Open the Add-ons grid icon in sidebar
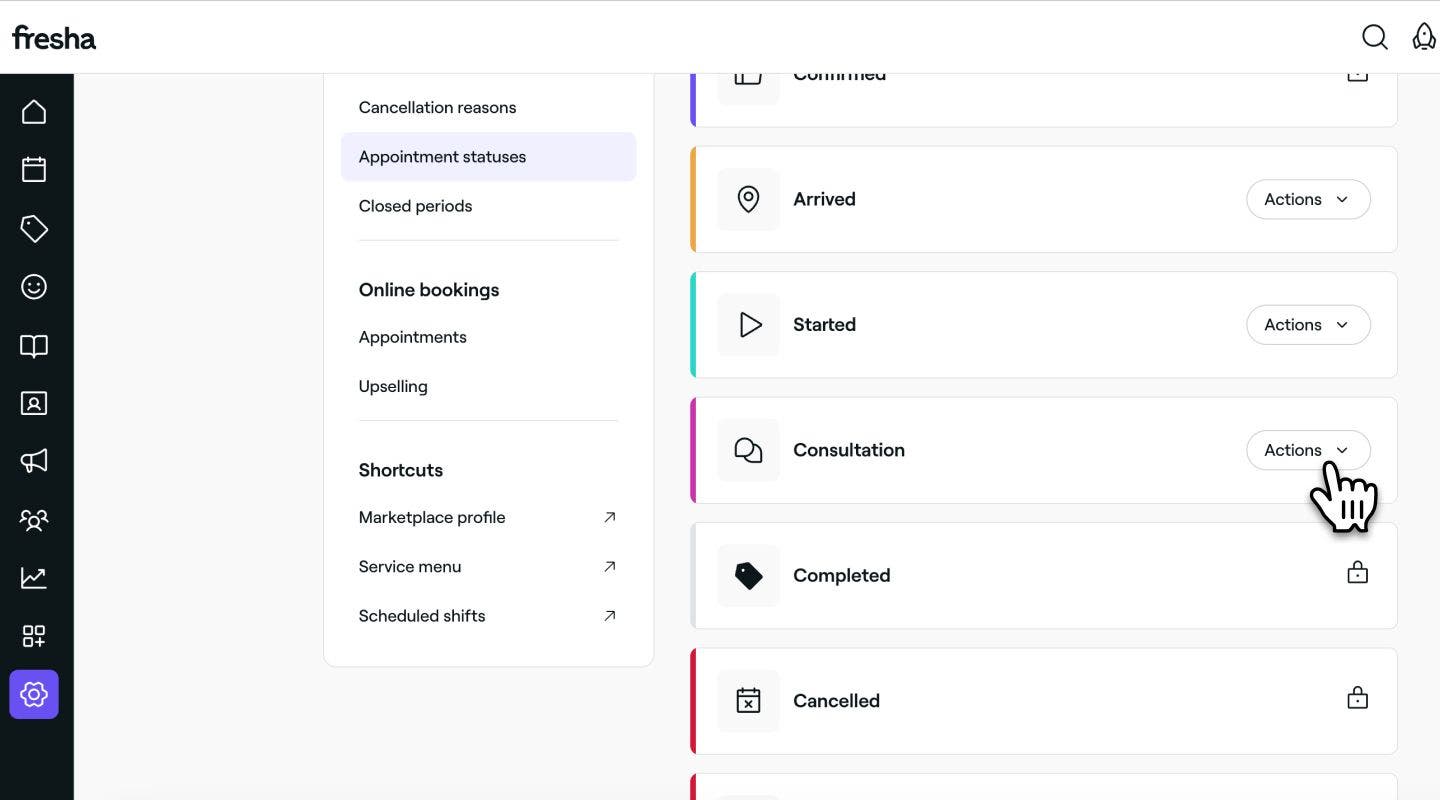The width and height of the screenshot is (1440, 800). coord(34,636)
